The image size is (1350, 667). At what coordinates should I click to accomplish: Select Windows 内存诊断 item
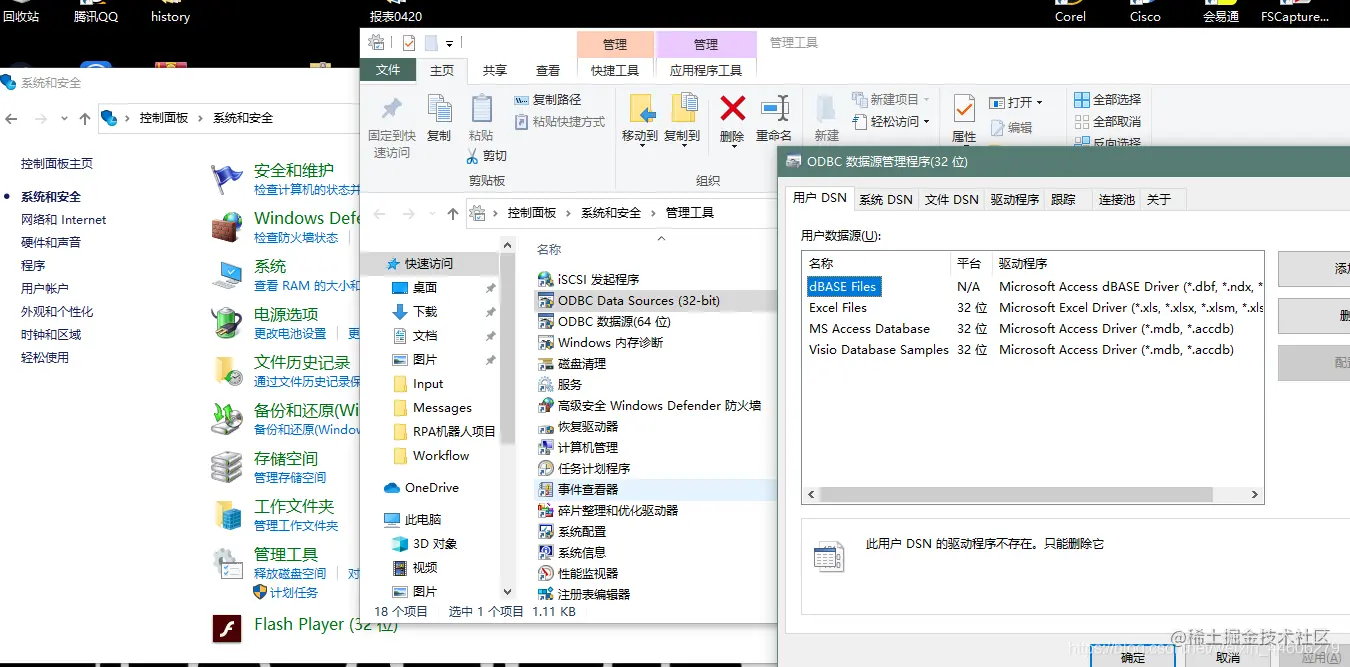[600, 342]
